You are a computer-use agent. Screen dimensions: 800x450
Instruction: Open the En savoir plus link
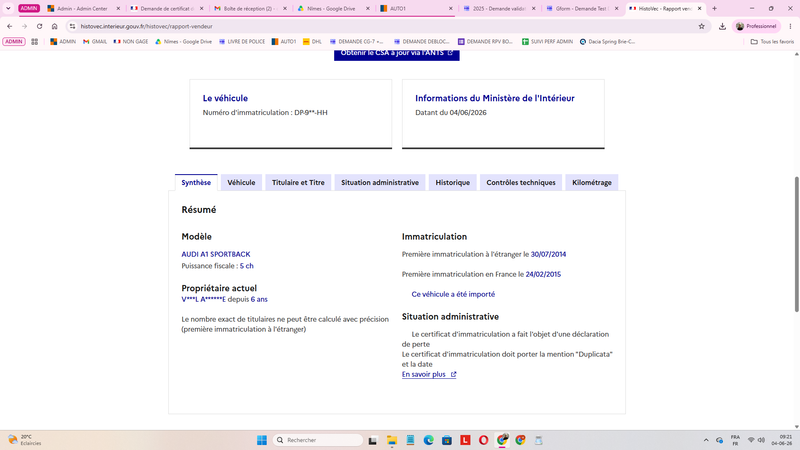pos(429,374)
